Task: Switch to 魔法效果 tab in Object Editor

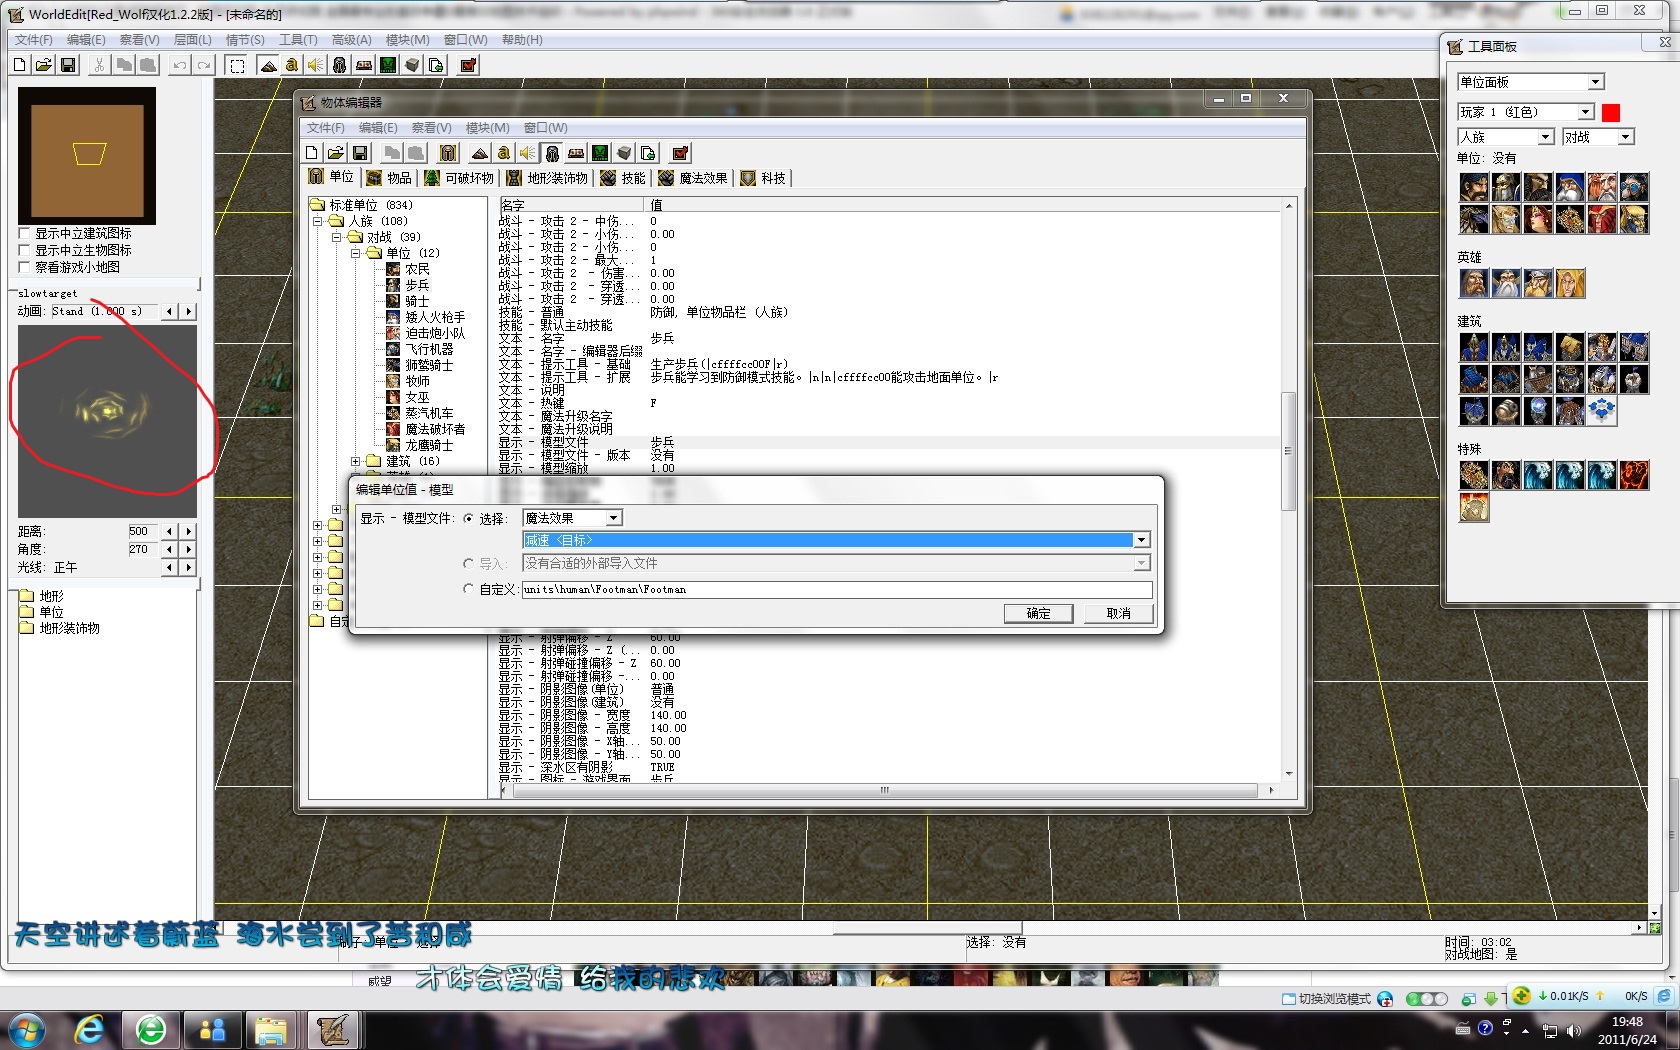Action: [x=693, y=178]
